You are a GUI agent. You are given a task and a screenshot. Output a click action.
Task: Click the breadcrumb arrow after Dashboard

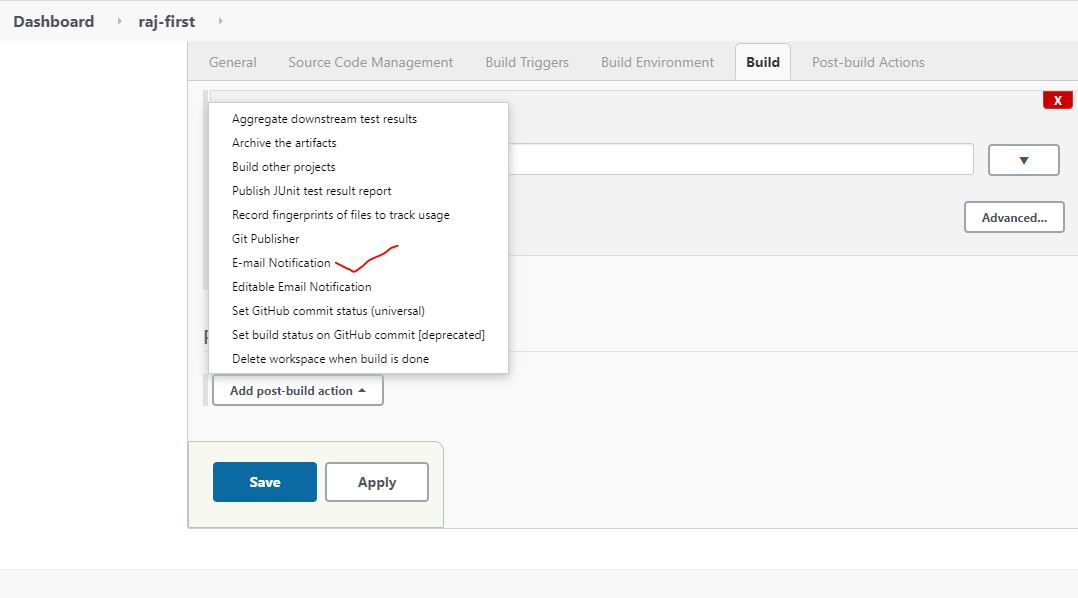click(x=119, y=21)
